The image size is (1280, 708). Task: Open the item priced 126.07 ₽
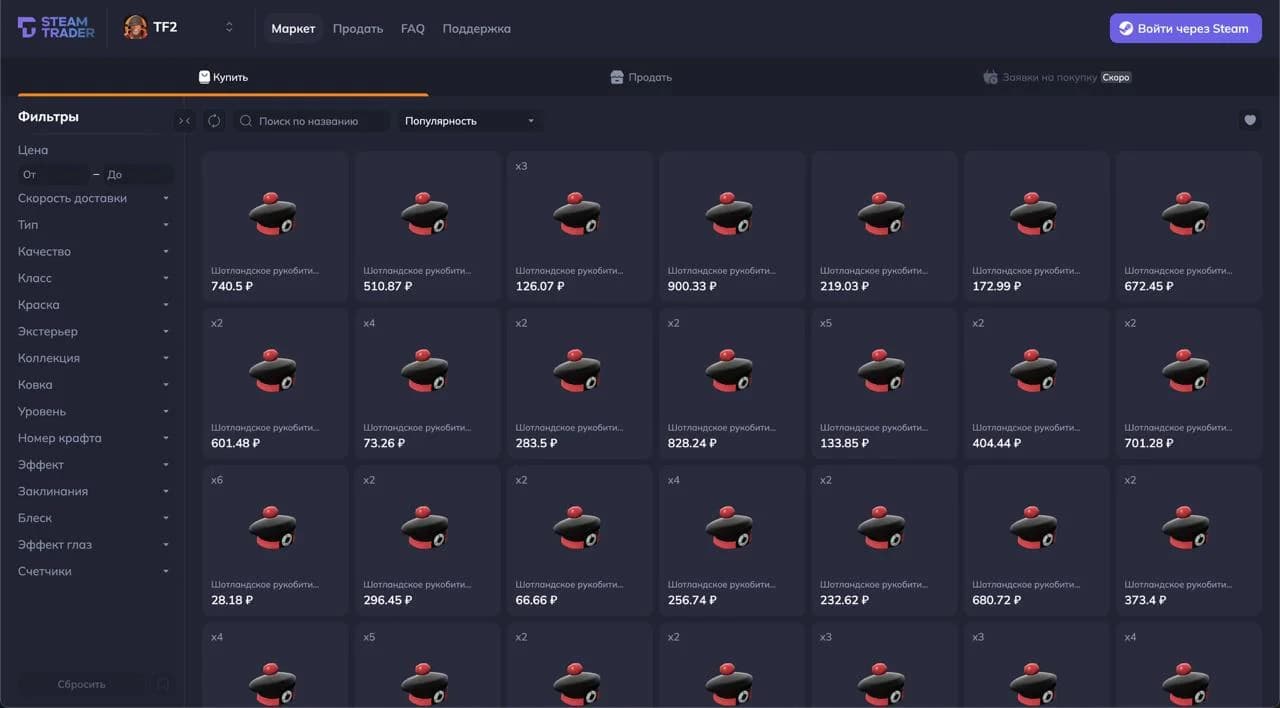[x=580, y=227]
